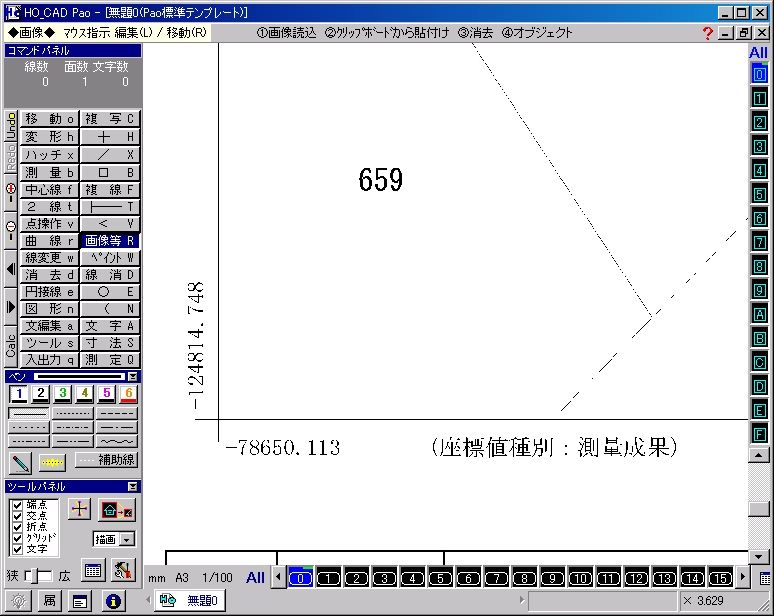
Task: Click the All button atop right layer bar
Action: [x=758, y=53]
